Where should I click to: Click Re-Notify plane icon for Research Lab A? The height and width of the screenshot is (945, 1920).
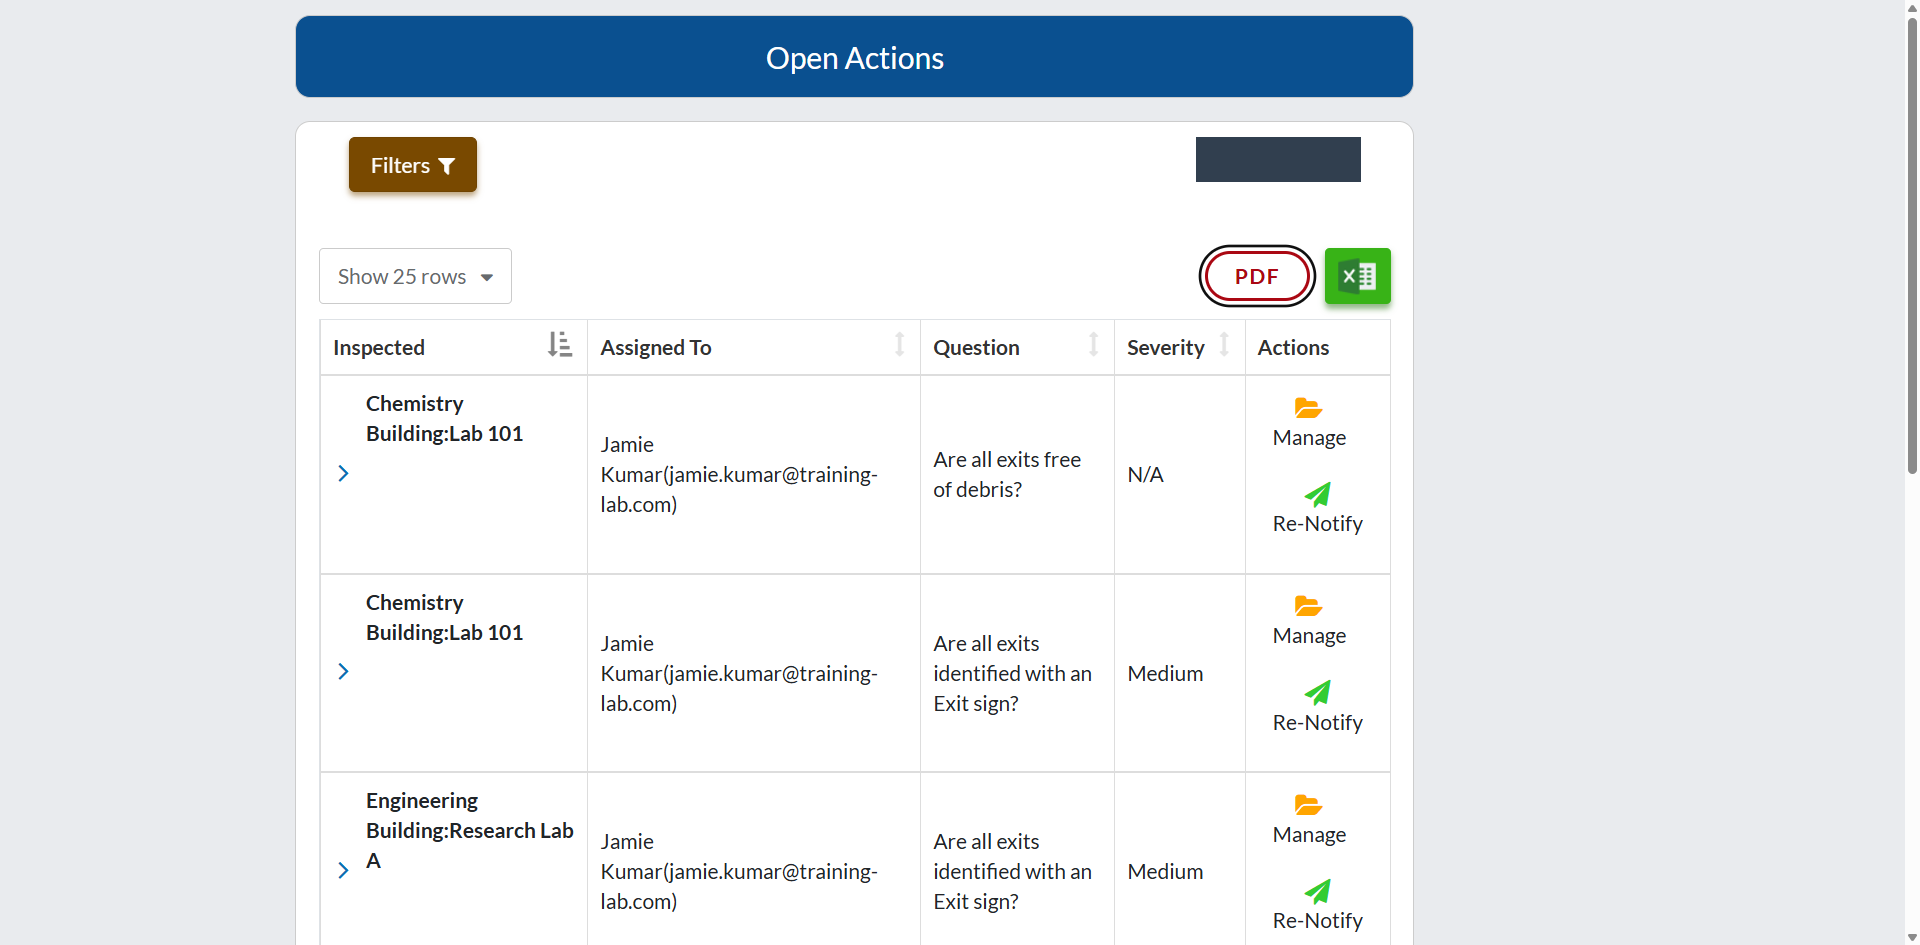1317,891
